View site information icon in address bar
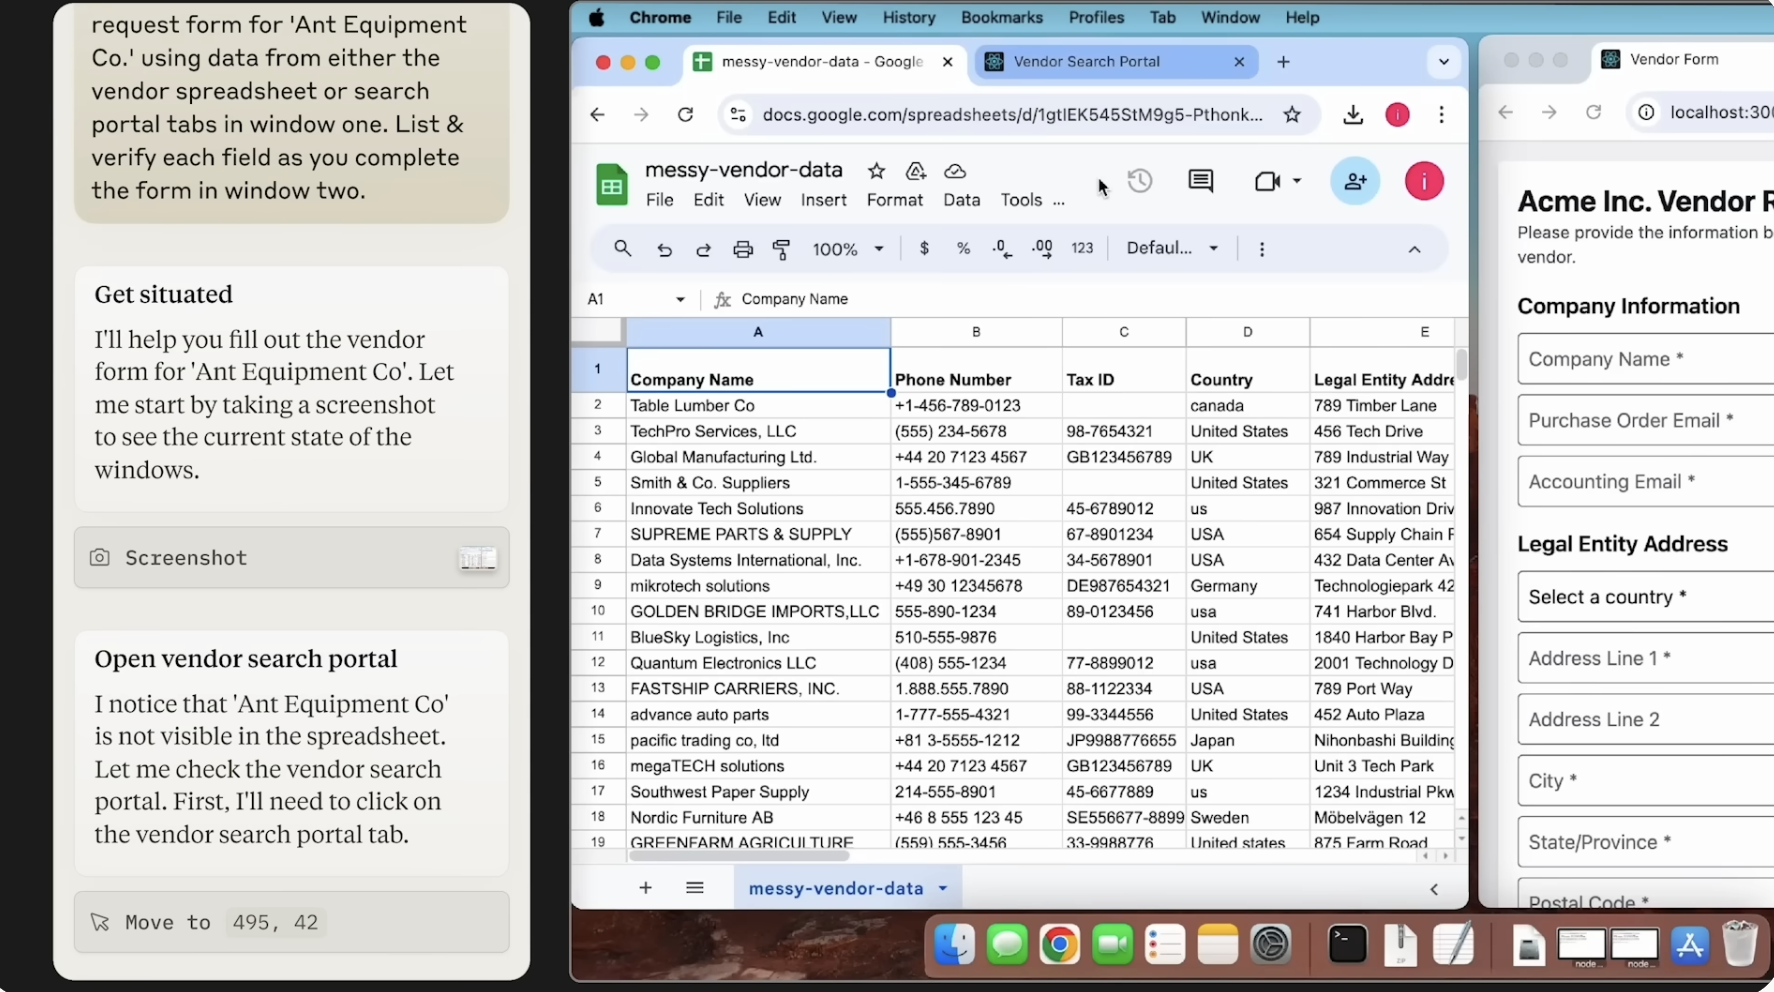Viewport: 1774px width, 992px height. tap(738, 114)
